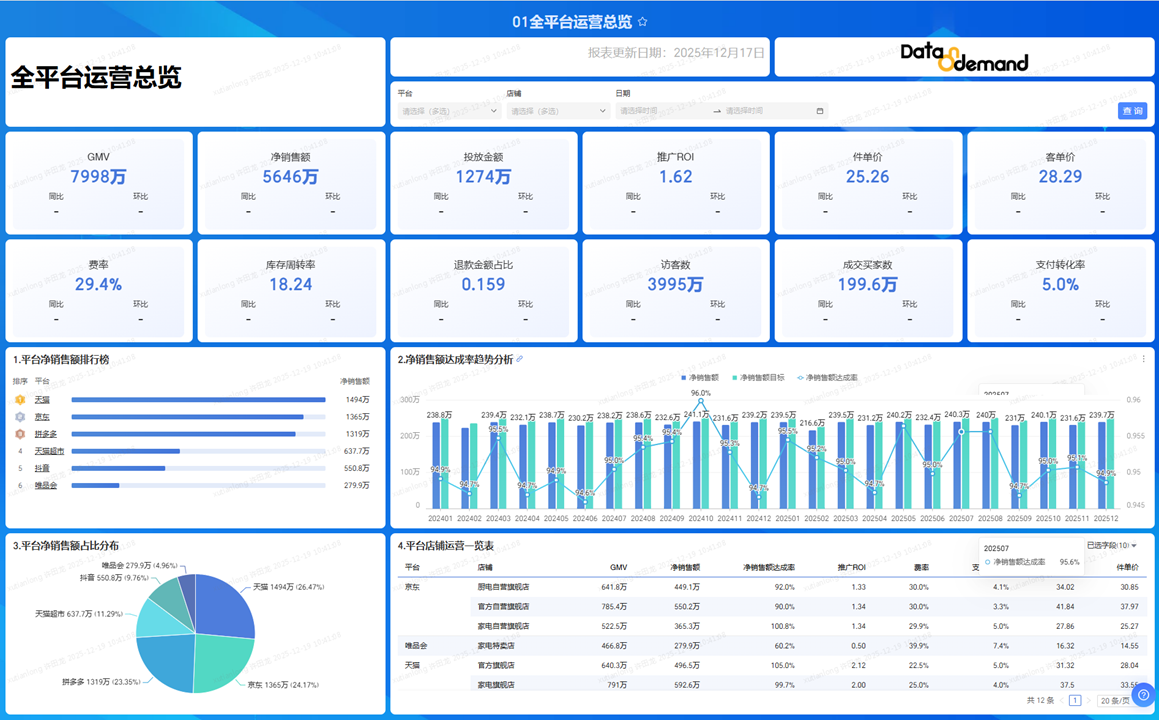Open the help question-mark floating button
Screen dimensions: 1159x720
(x=1143, y=695)
